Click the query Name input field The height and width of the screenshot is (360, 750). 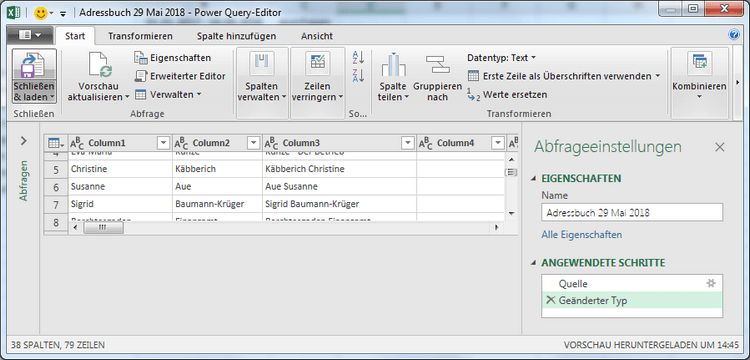pyautogui.click(x=632, y=212)
